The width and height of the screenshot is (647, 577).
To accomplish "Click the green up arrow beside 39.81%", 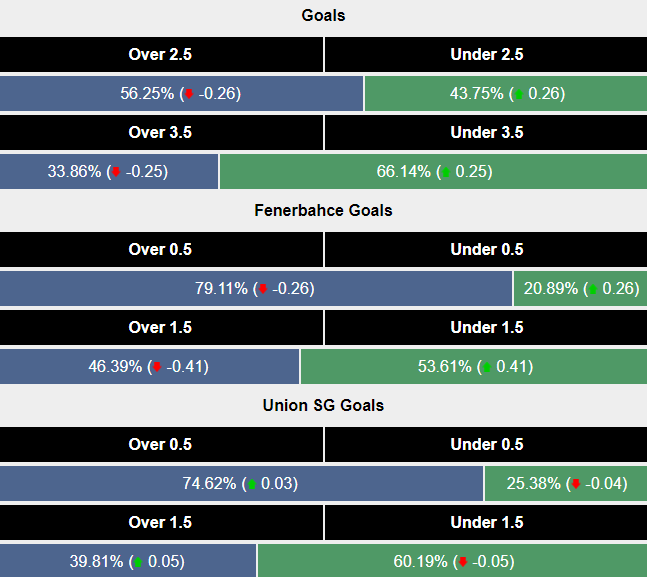I will coord(138,562).
